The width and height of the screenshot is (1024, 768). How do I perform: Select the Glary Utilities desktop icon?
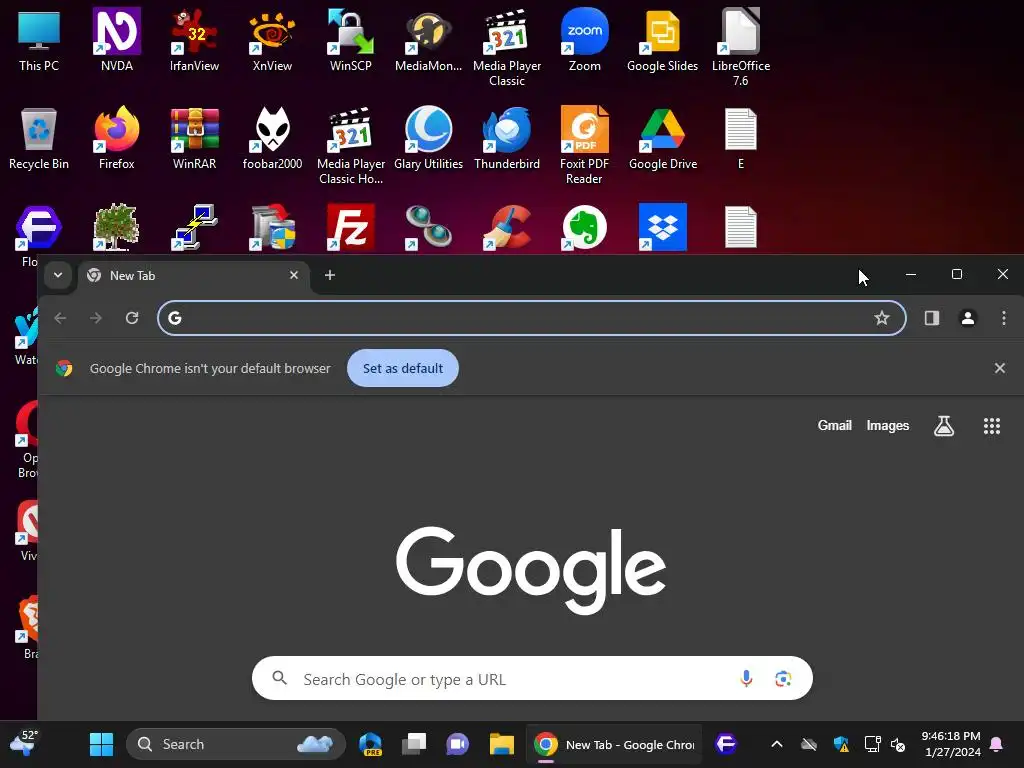(428, 138)
